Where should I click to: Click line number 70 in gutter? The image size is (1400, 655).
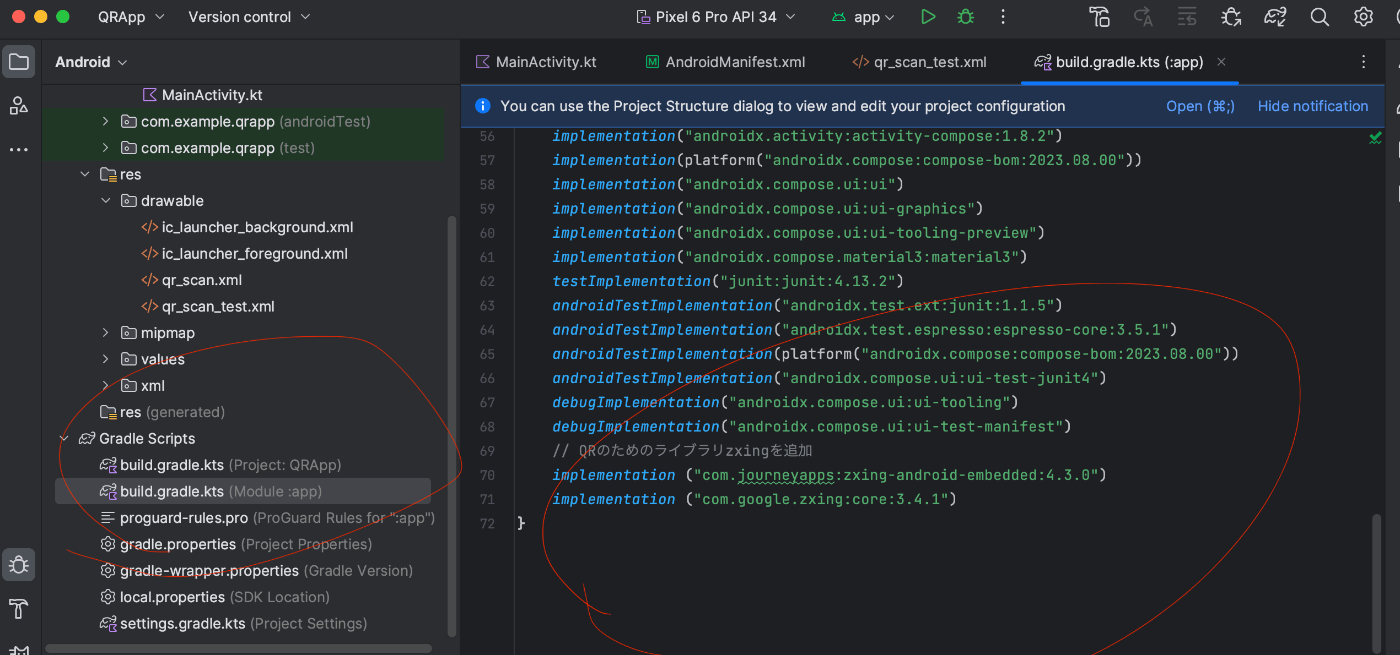[487, 475]
